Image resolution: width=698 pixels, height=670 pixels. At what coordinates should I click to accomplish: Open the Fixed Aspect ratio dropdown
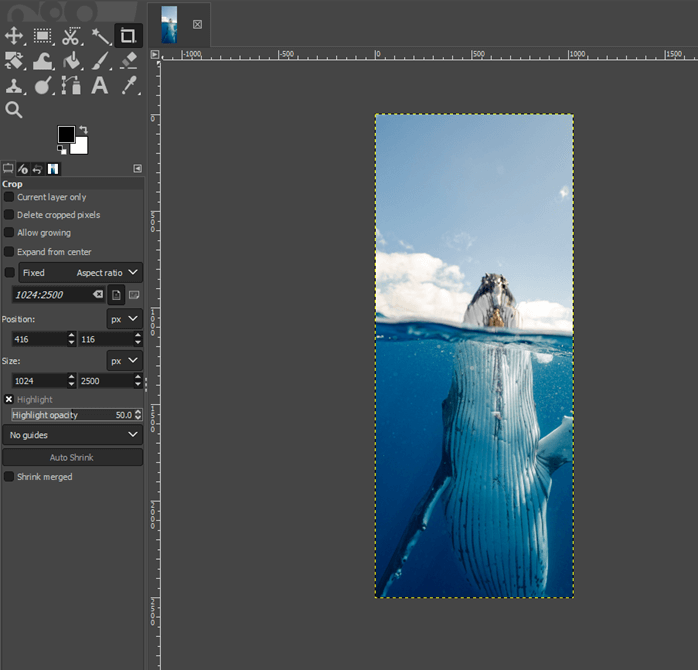(80, 272)
